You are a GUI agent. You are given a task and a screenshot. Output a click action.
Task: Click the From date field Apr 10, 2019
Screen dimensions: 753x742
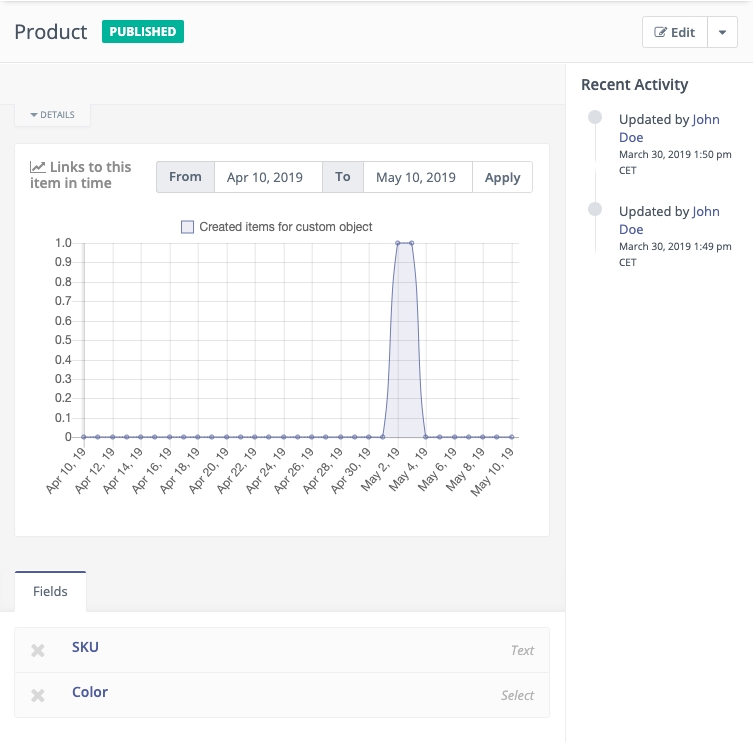pyautogui.click(x=267, y=177)
